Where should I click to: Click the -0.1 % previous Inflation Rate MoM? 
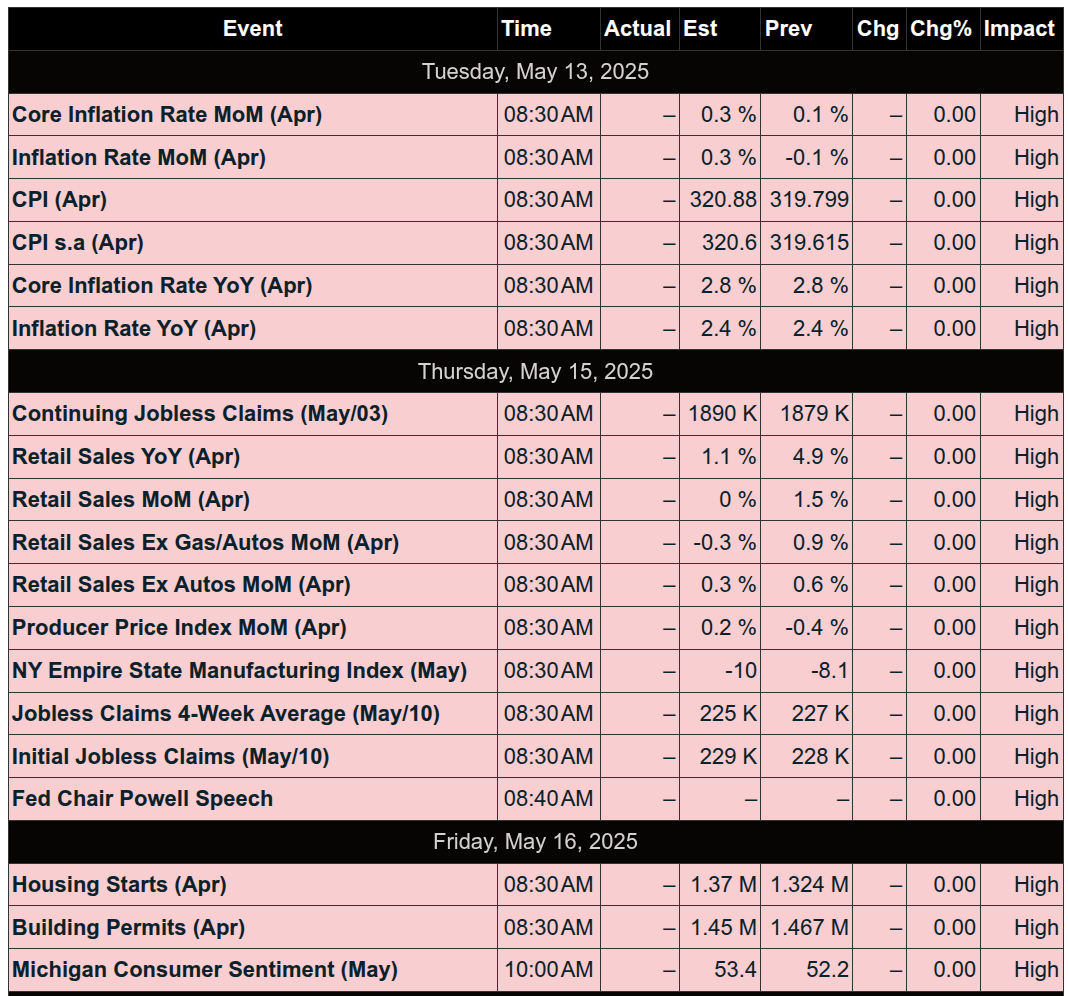point(817,157)
